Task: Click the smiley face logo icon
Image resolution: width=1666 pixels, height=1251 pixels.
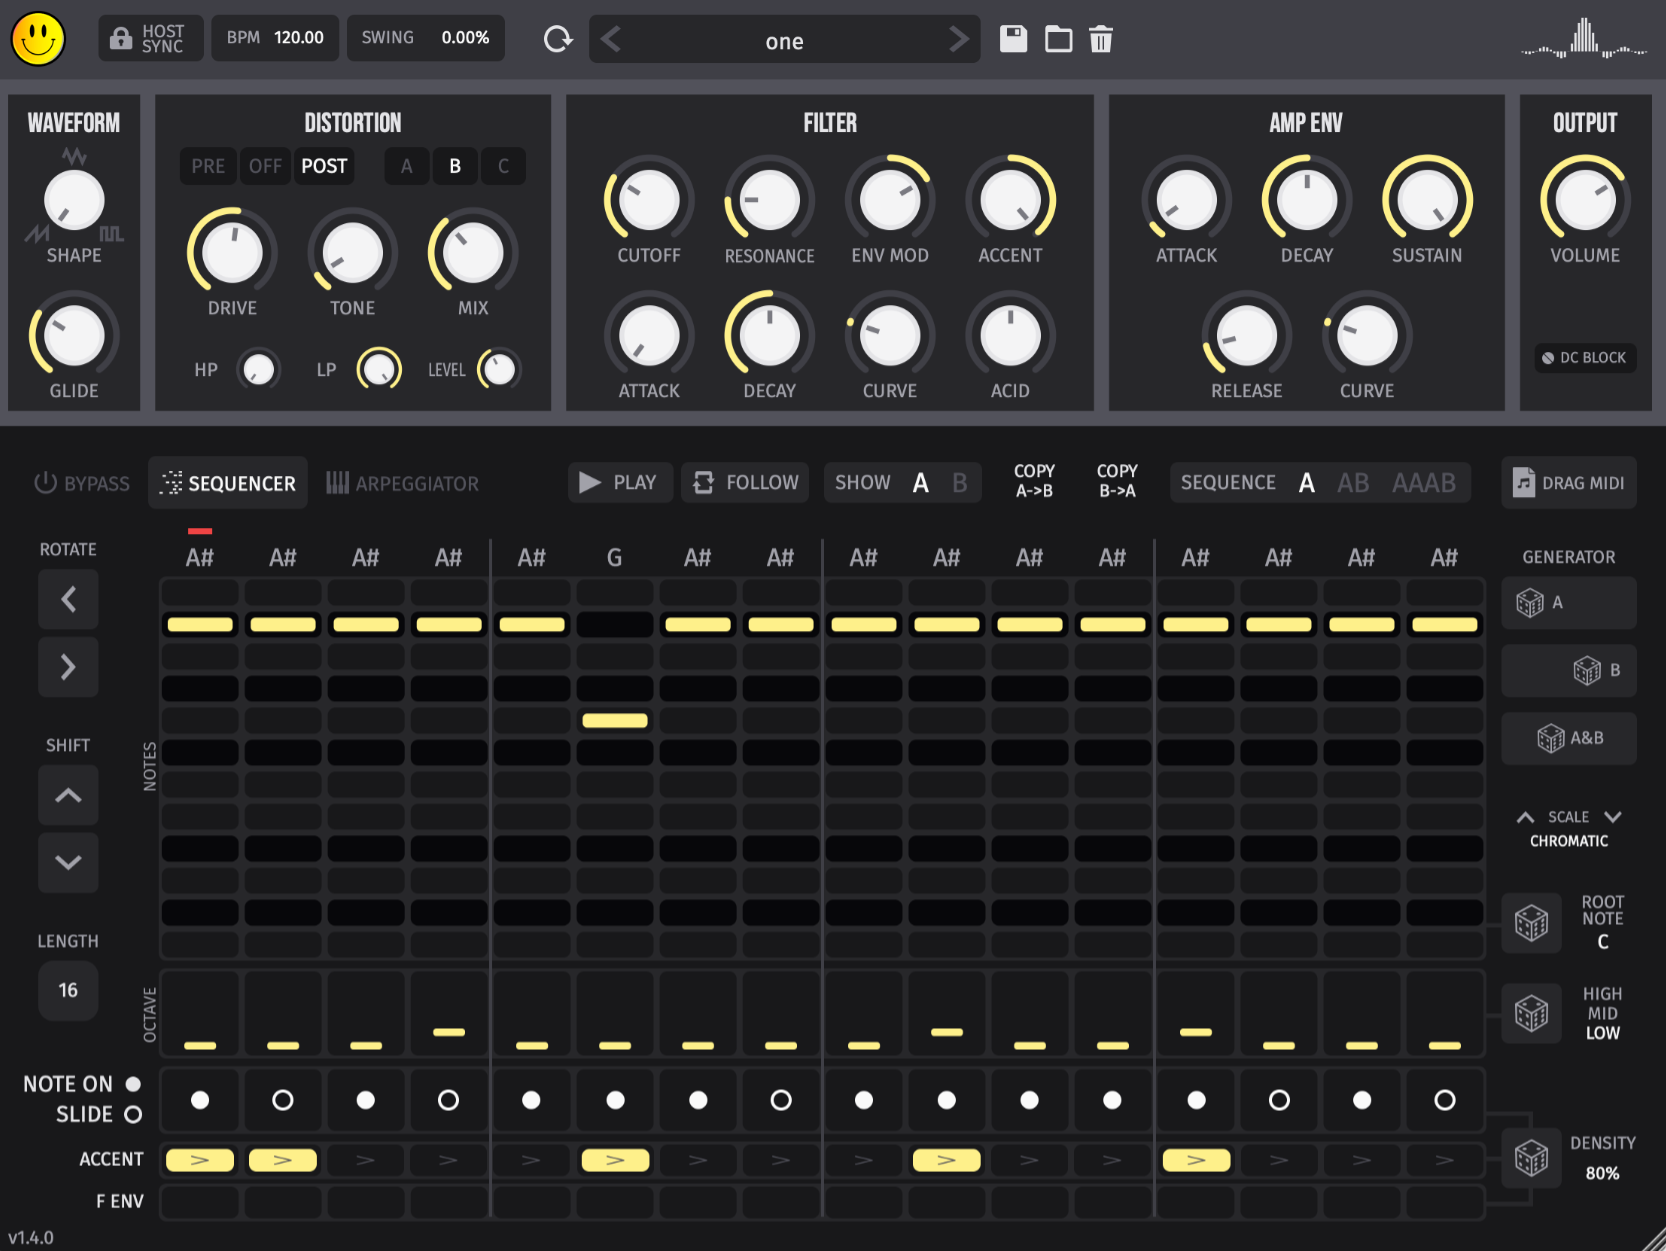Action: (x=39, y=39)
